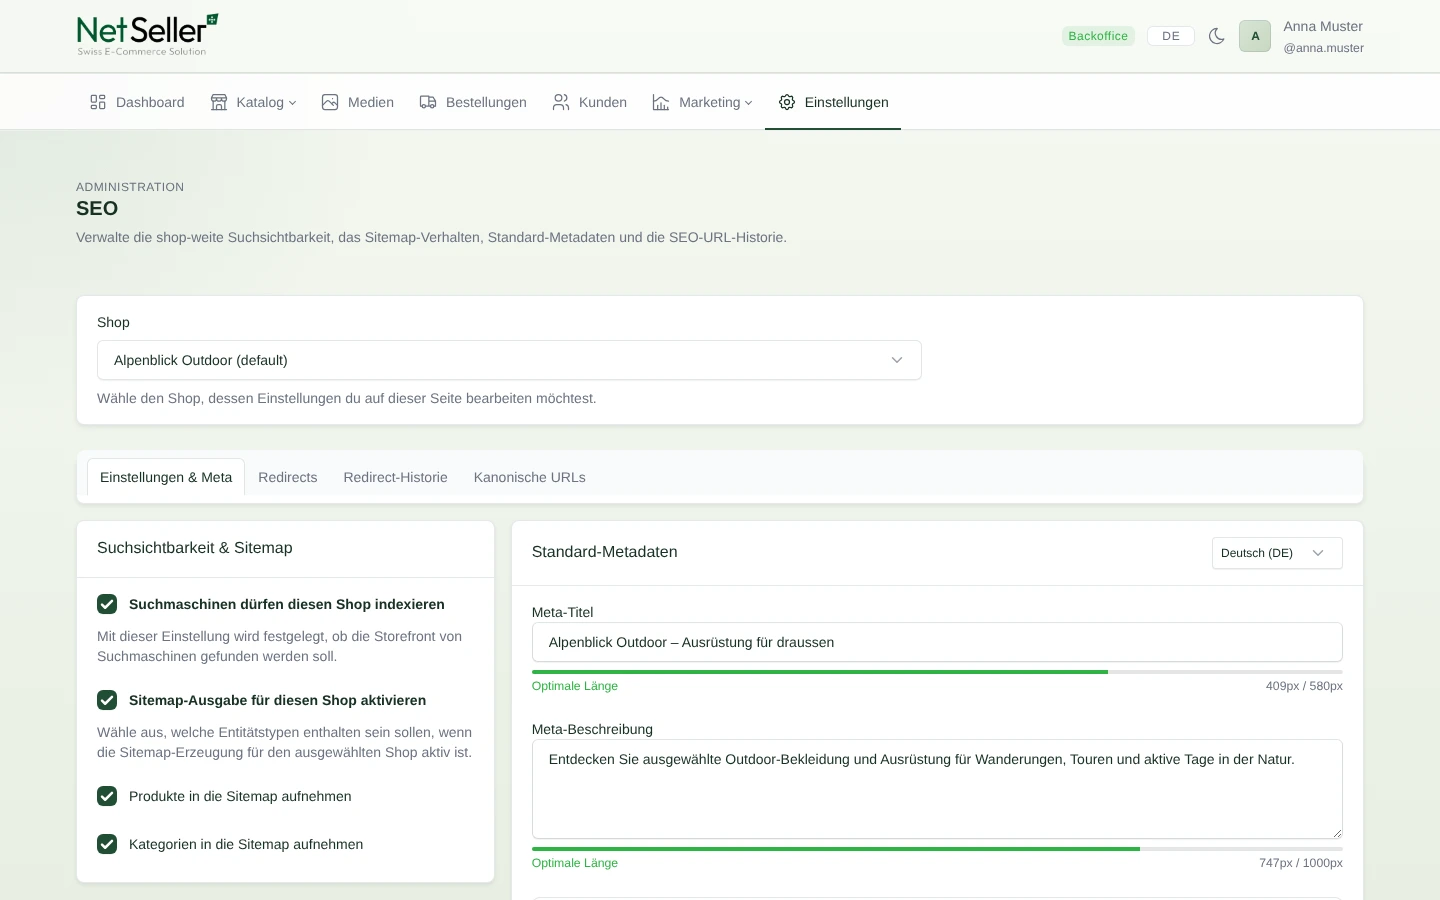Open the Einstellungen nav item
The height and width of the screenshot is (900, 1440).
[x=833, y=102]
